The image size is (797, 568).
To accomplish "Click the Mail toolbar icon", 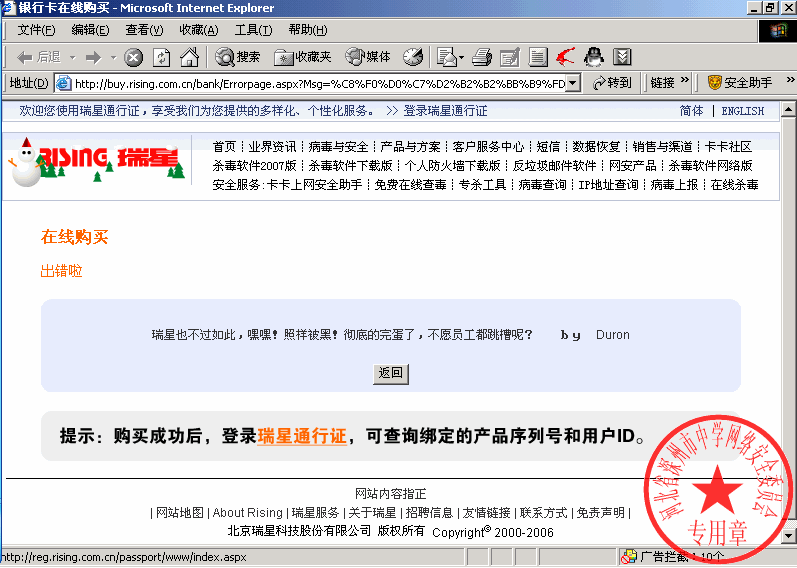I will point(447,57).
